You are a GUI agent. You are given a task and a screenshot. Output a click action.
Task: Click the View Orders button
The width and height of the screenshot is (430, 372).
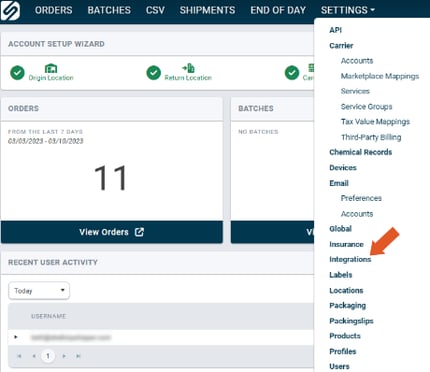tap(112, 232)
